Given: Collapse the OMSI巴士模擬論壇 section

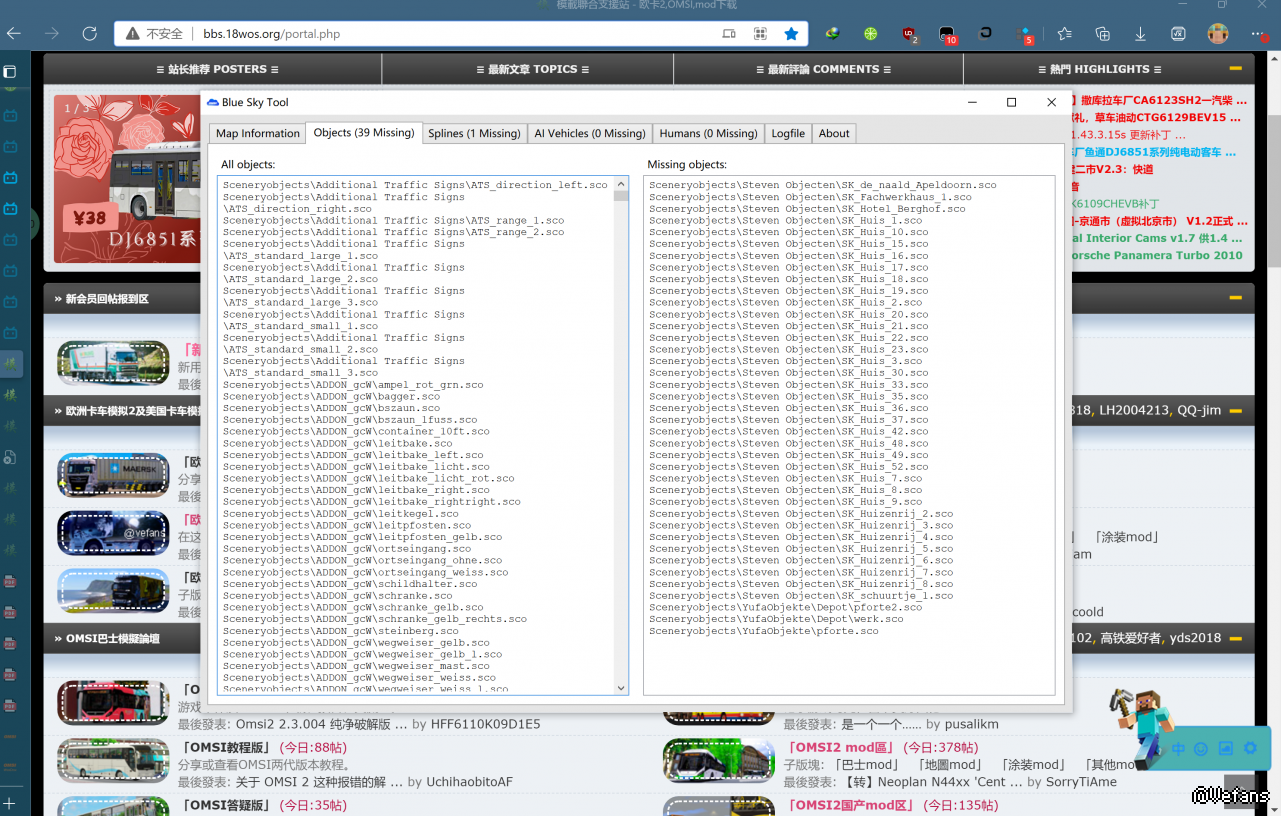Looking at the screenshot, I should coord(1235,638).
